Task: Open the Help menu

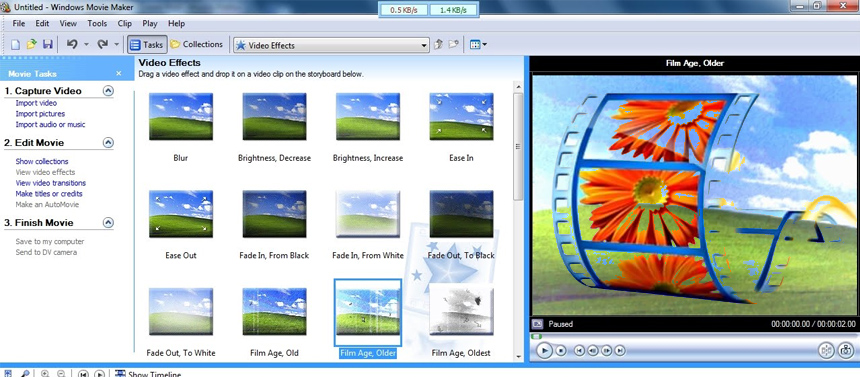Action: tap(177, 24)
